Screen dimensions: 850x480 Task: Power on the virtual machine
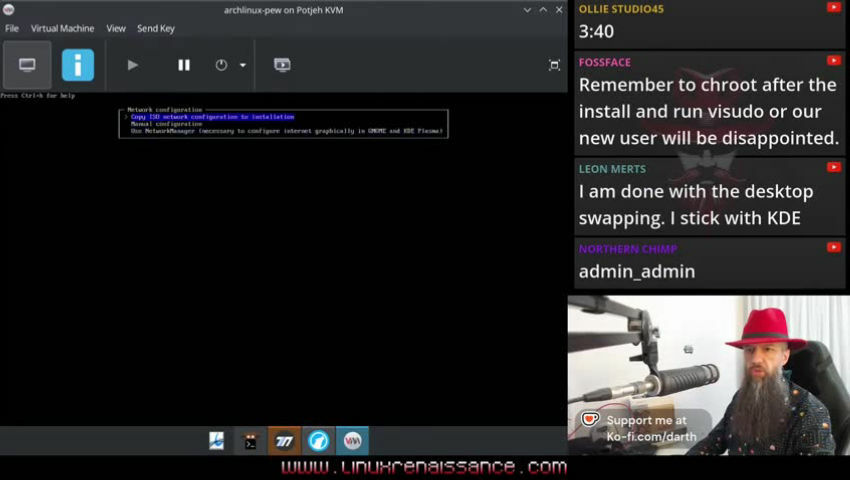[x=132, y=65]
